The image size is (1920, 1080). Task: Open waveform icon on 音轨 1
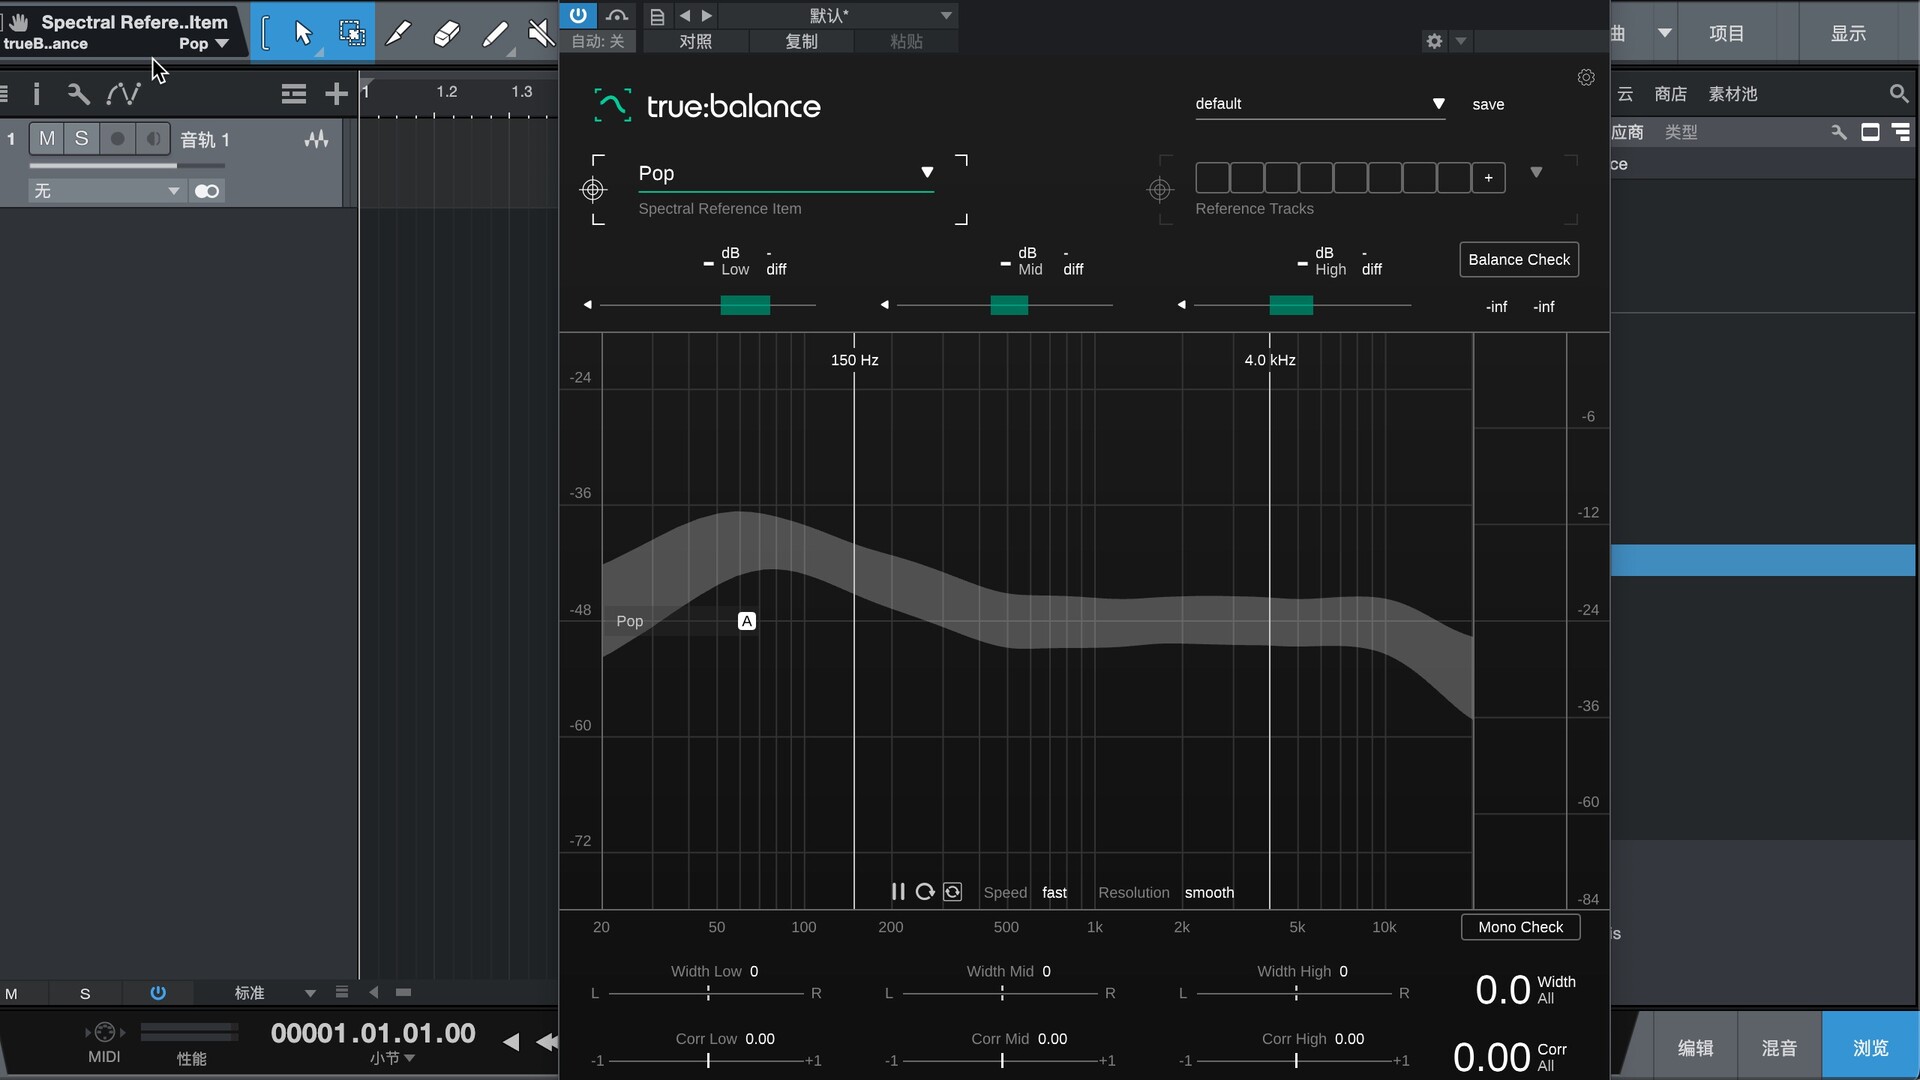(316, 140)
